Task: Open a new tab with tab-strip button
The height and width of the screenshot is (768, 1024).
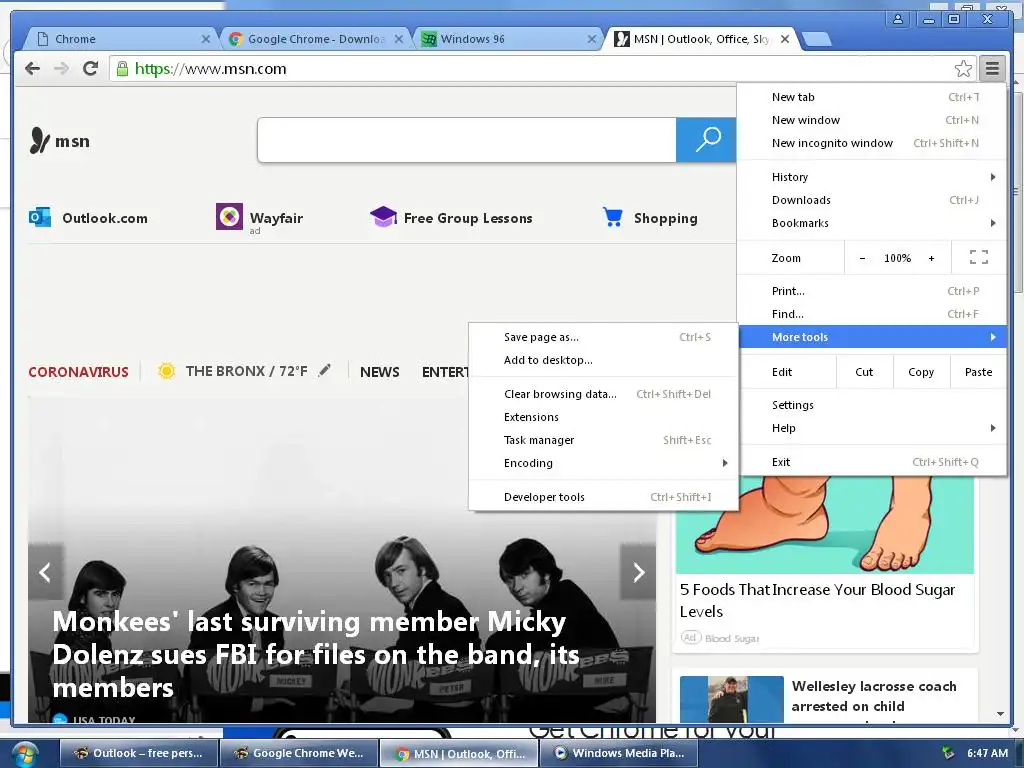Action: coord(816,39)
